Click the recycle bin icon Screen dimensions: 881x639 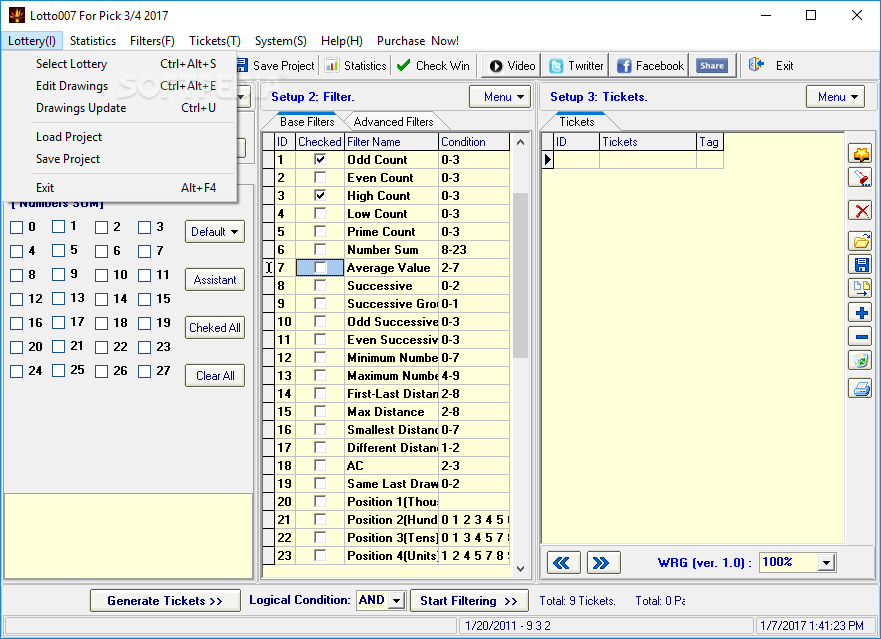click(860, 360)
